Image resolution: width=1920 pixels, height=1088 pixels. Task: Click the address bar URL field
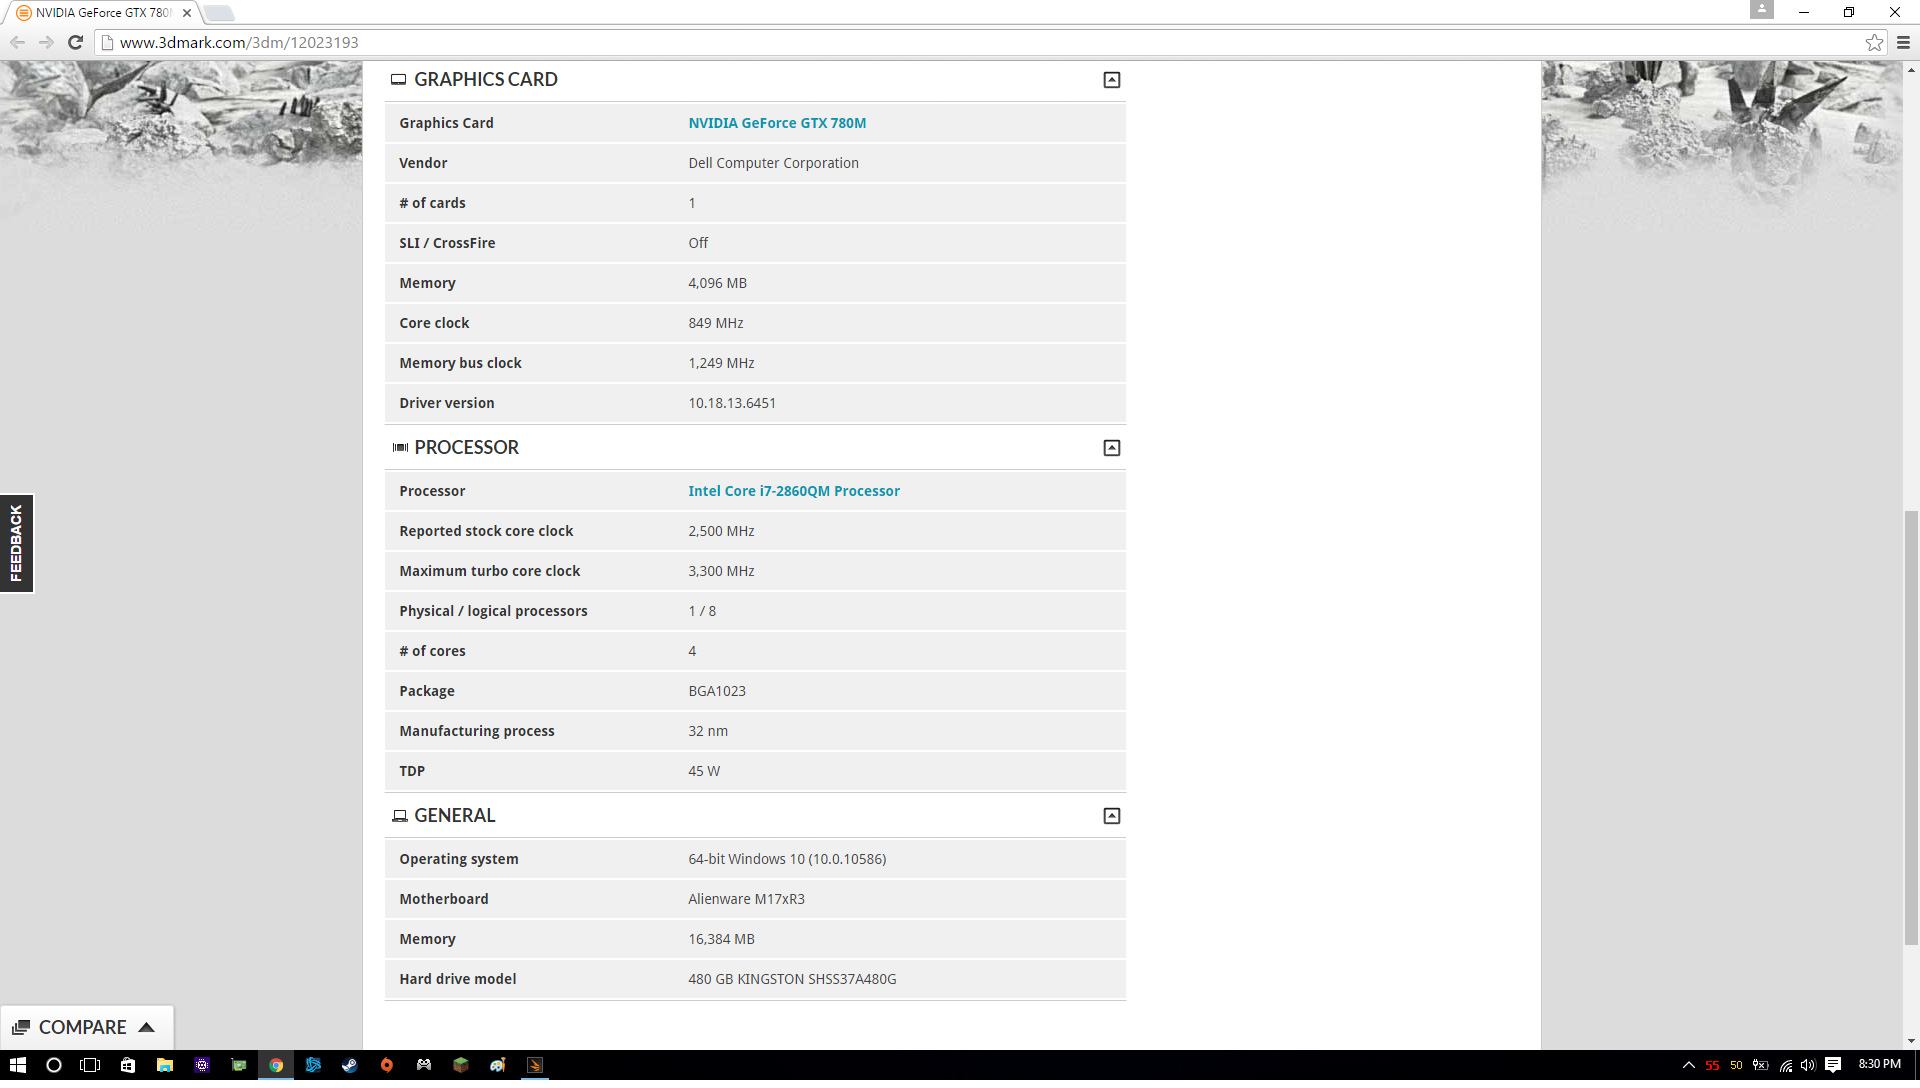coord(980,42)
